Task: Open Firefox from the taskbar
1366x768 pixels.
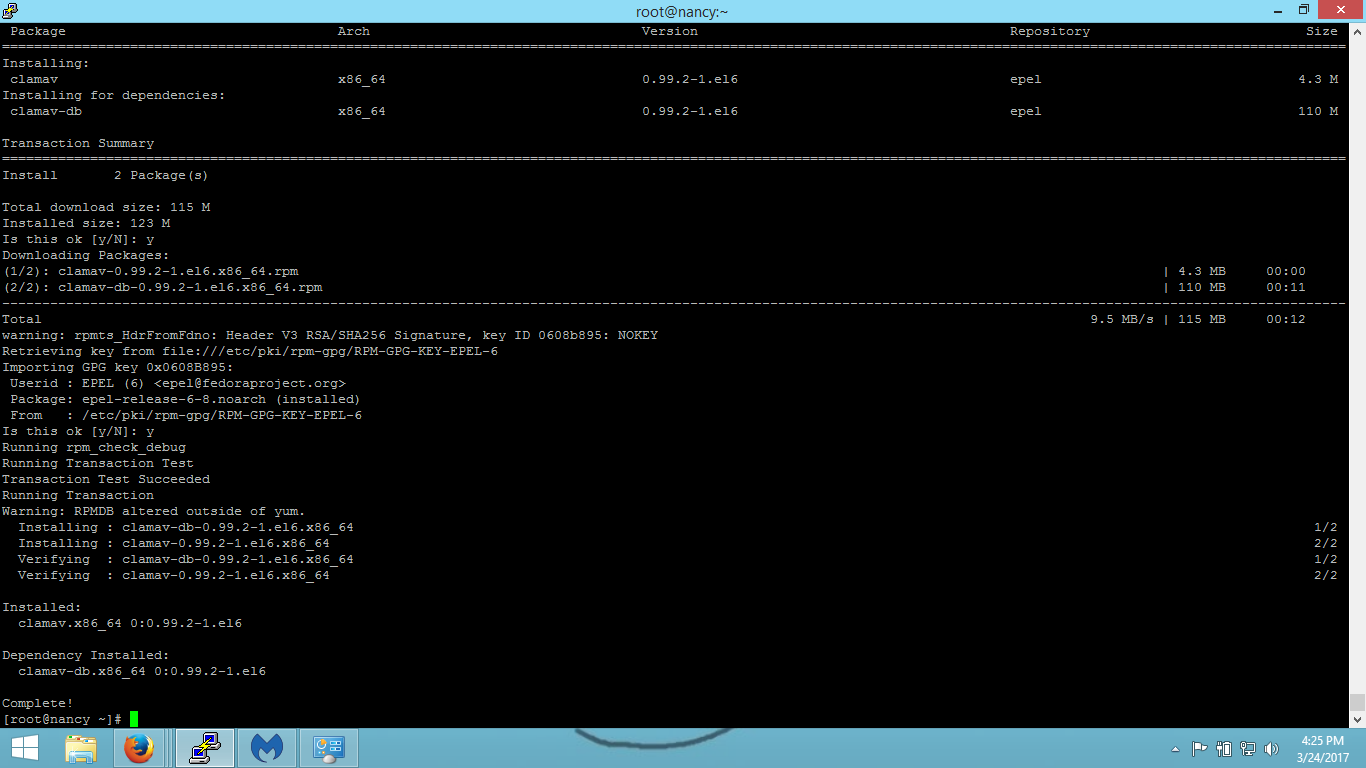Action: click(x=140, y=748)
